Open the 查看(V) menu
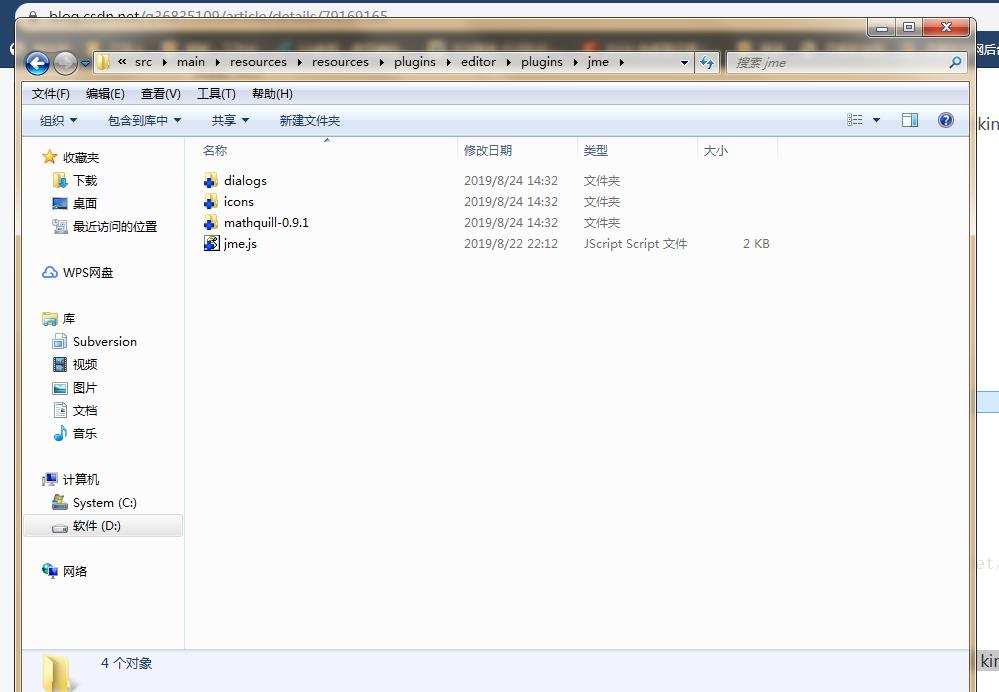Screen dimensions: 999x692 tap(161, 93)
